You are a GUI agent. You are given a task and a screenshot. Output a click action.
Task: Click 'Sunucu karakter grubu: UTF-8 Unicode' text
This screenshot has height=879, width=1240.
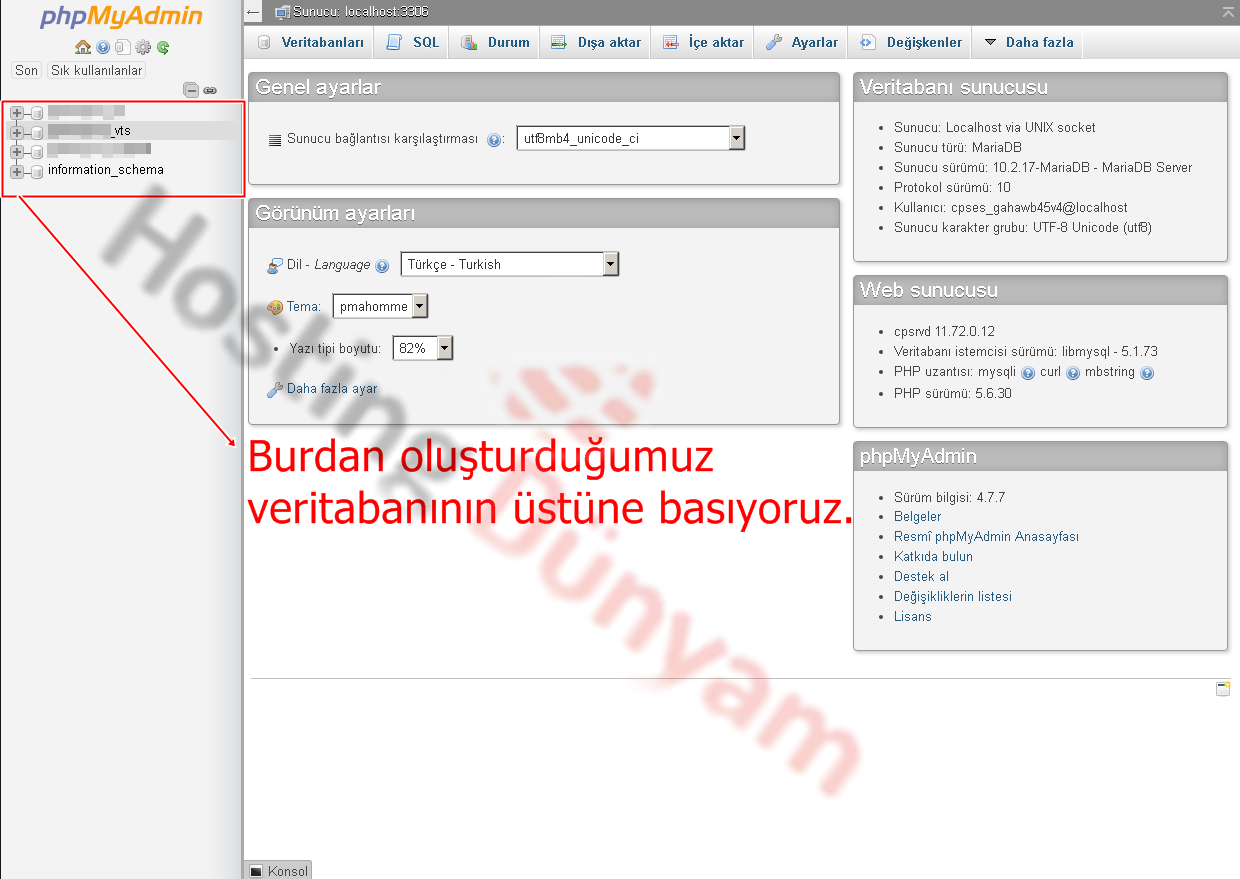point(1023,228)
